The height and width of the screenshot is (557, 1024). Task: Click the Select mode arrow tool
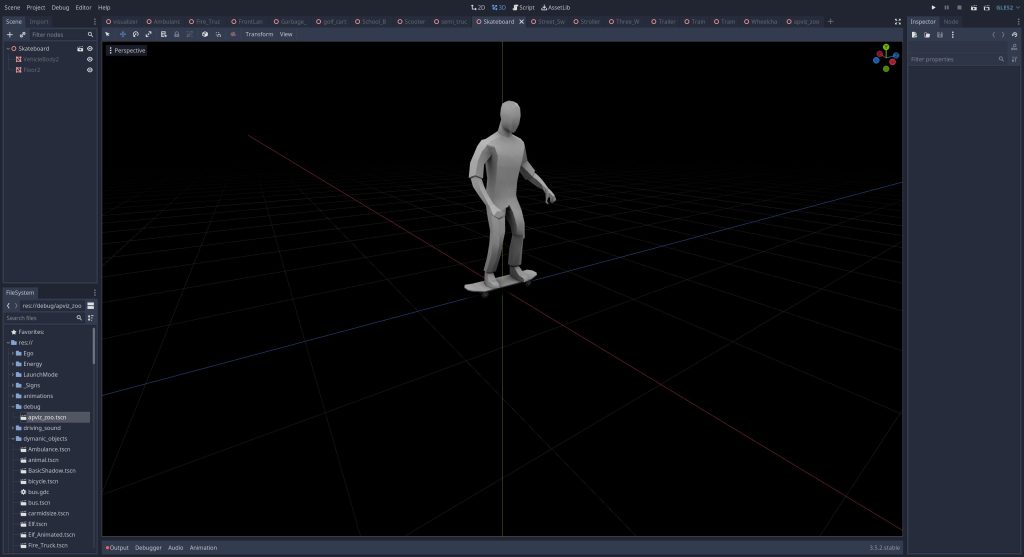[108, 34]
